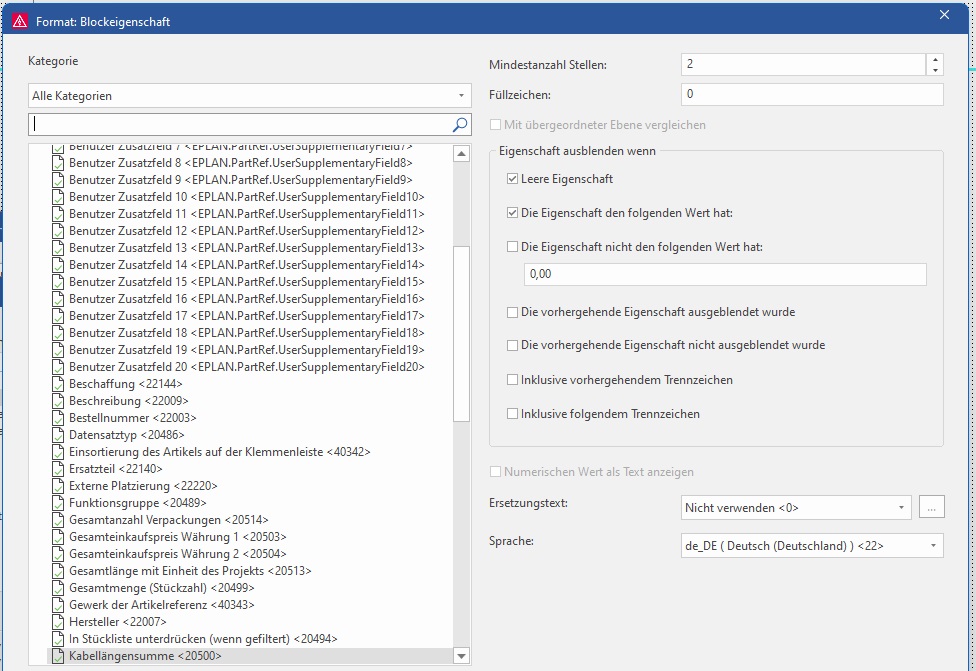This screenshot has height=671, width=976.
Task: Click the search magnifier icon
Action: pos(460,125)
